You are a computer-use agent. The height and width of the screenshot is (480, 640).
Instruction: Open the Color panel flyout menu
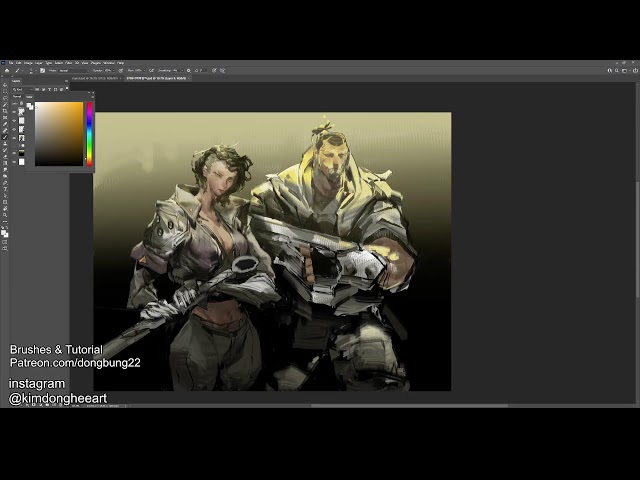(x=93, y=97)
